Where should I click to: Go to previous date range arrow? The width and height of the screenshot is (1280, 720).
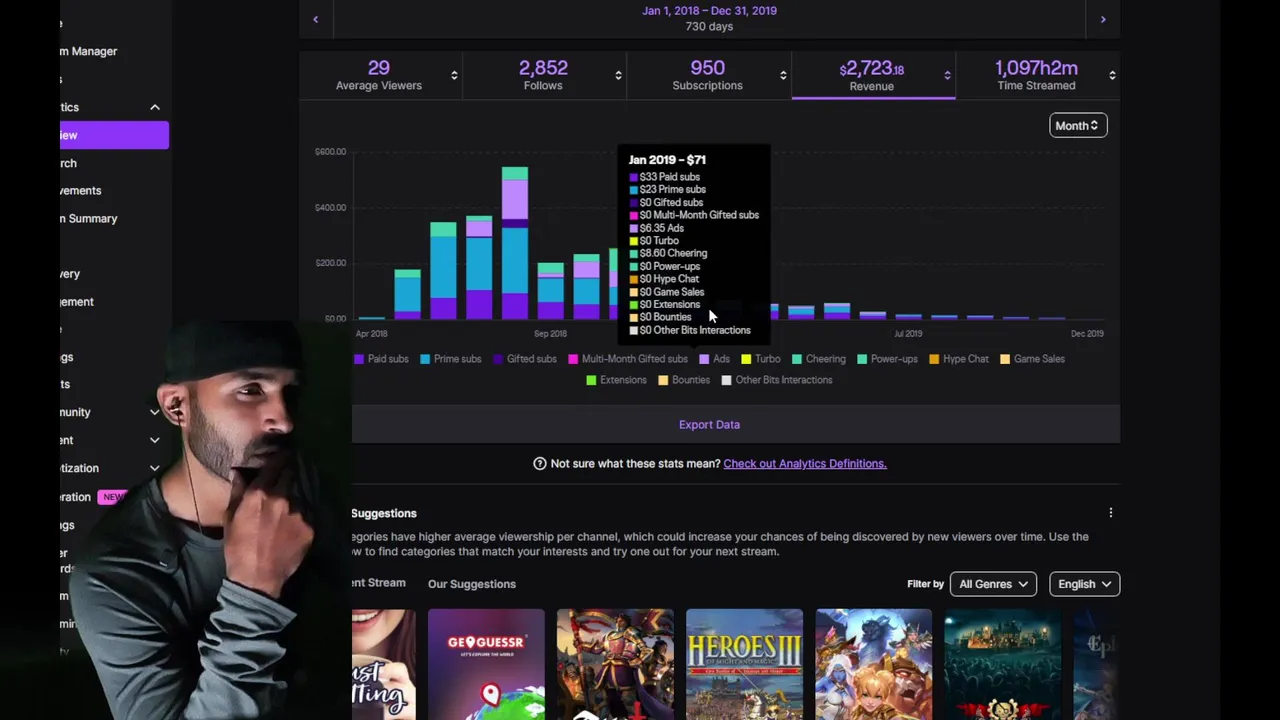point(316,19)
